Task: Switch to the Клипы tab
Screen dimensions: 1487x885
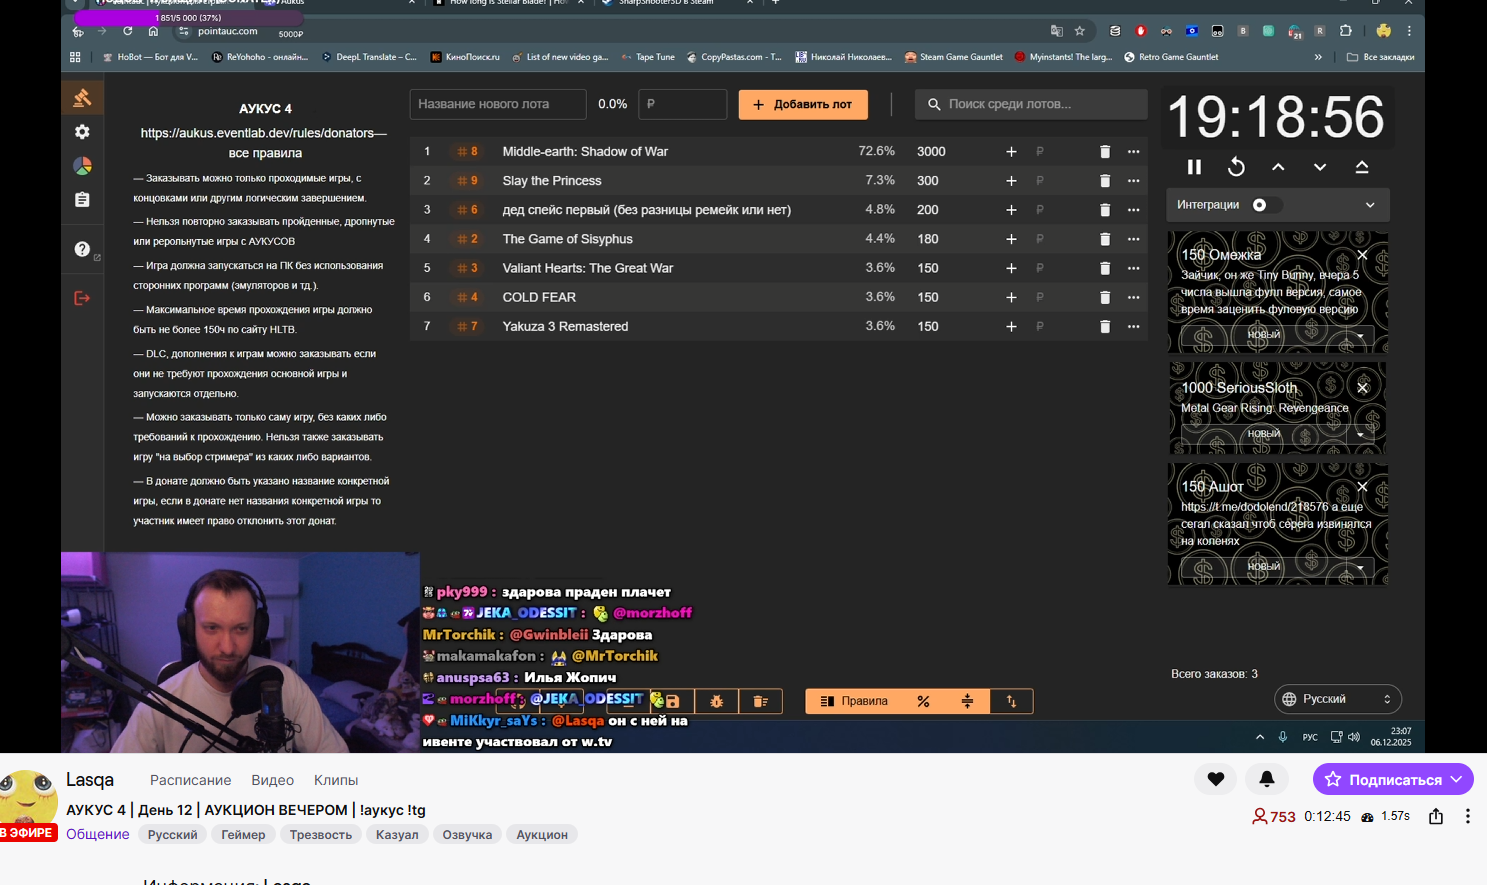Action: tap(336, 780)
